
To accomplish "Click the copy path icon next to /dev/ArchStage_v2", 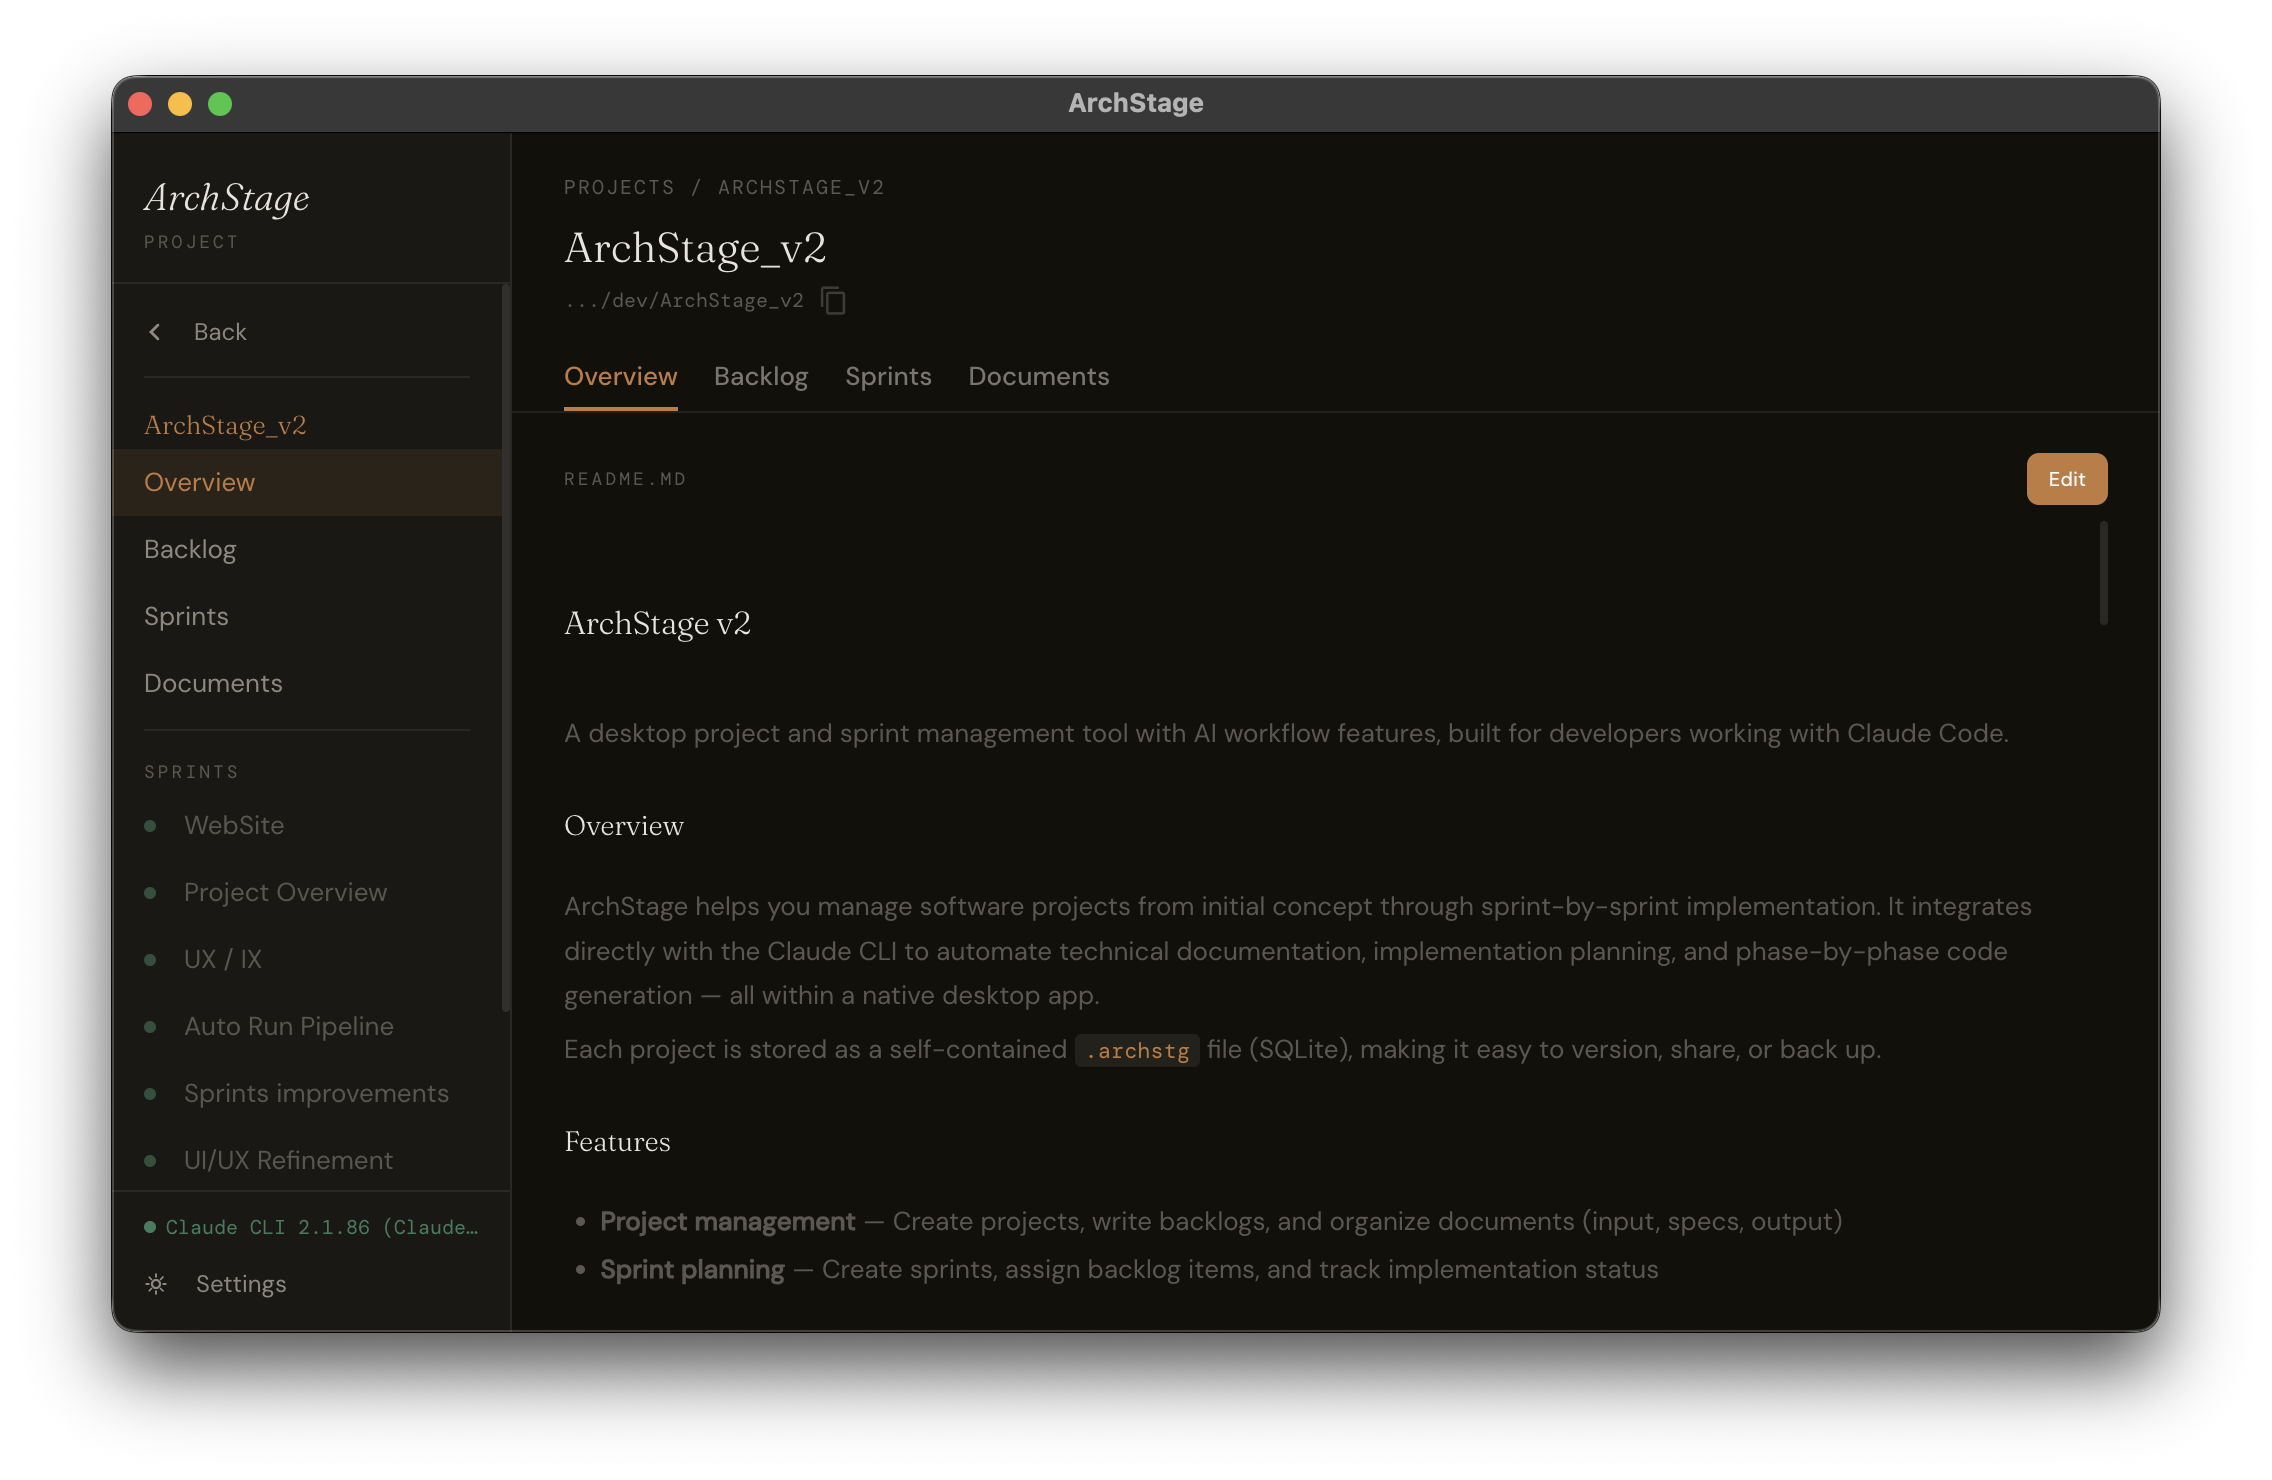I will [833, 300].
